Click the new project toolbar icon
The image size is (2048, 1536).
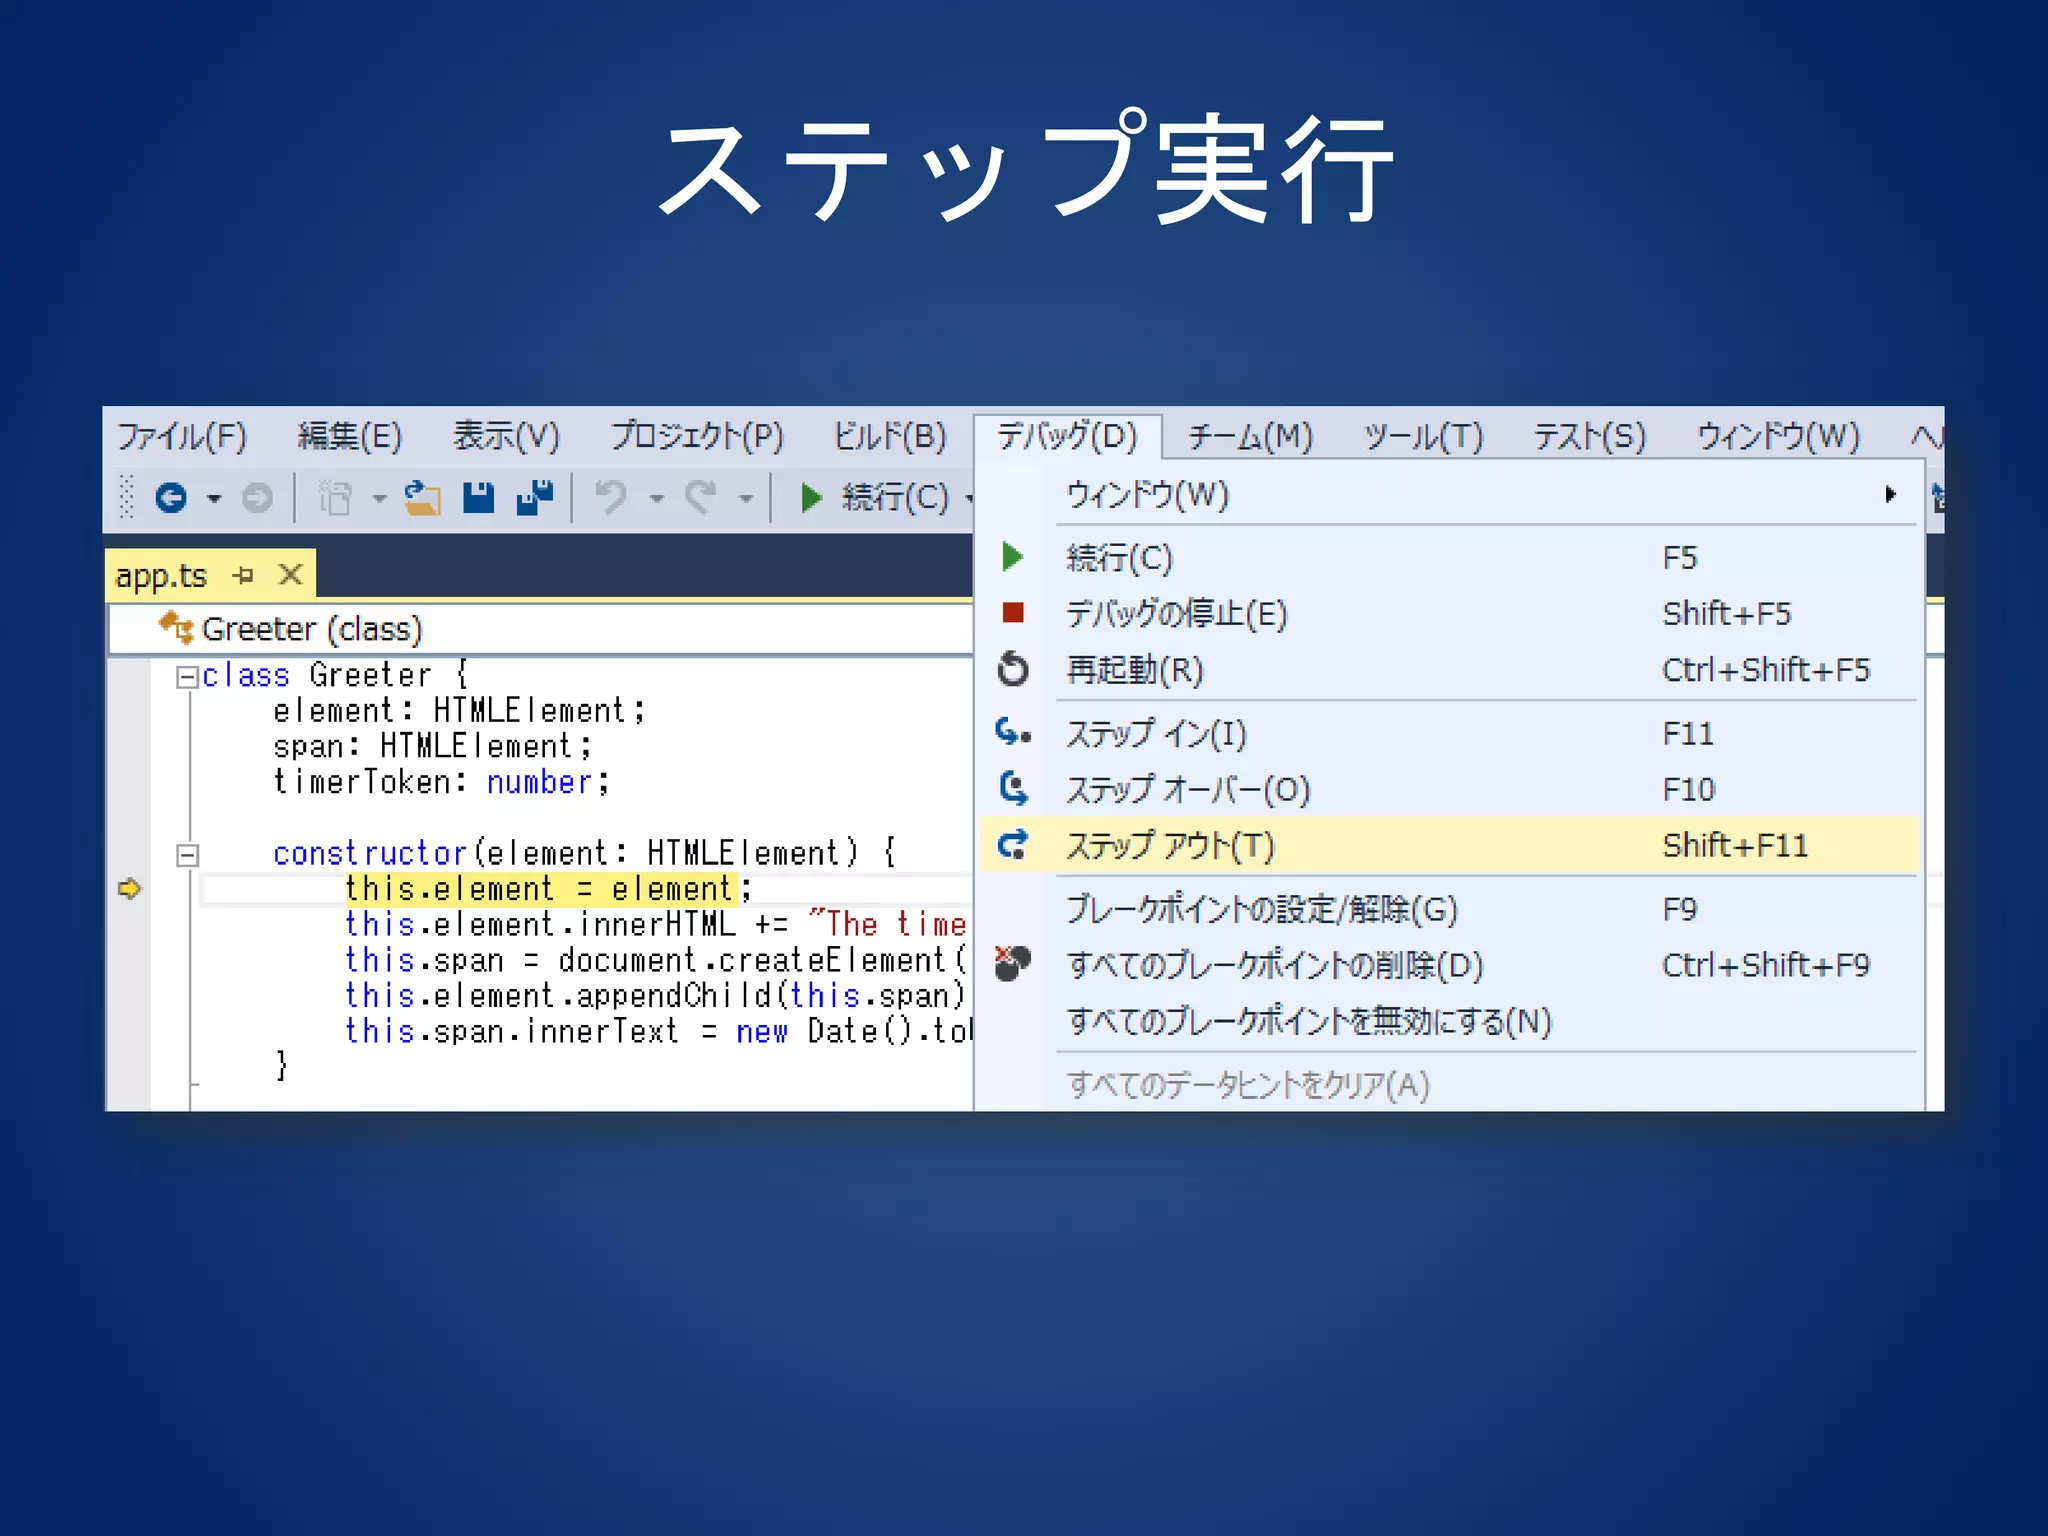pyautogui.click(x=335, y=497)
